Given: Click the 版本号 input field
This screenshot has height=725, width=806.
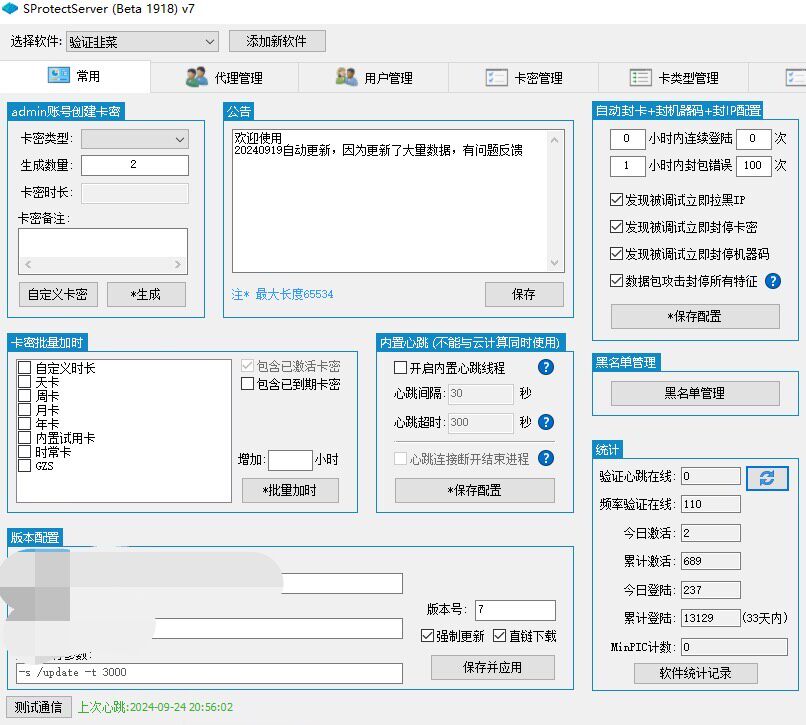Looking at the screenshot, I should (515, 610).
